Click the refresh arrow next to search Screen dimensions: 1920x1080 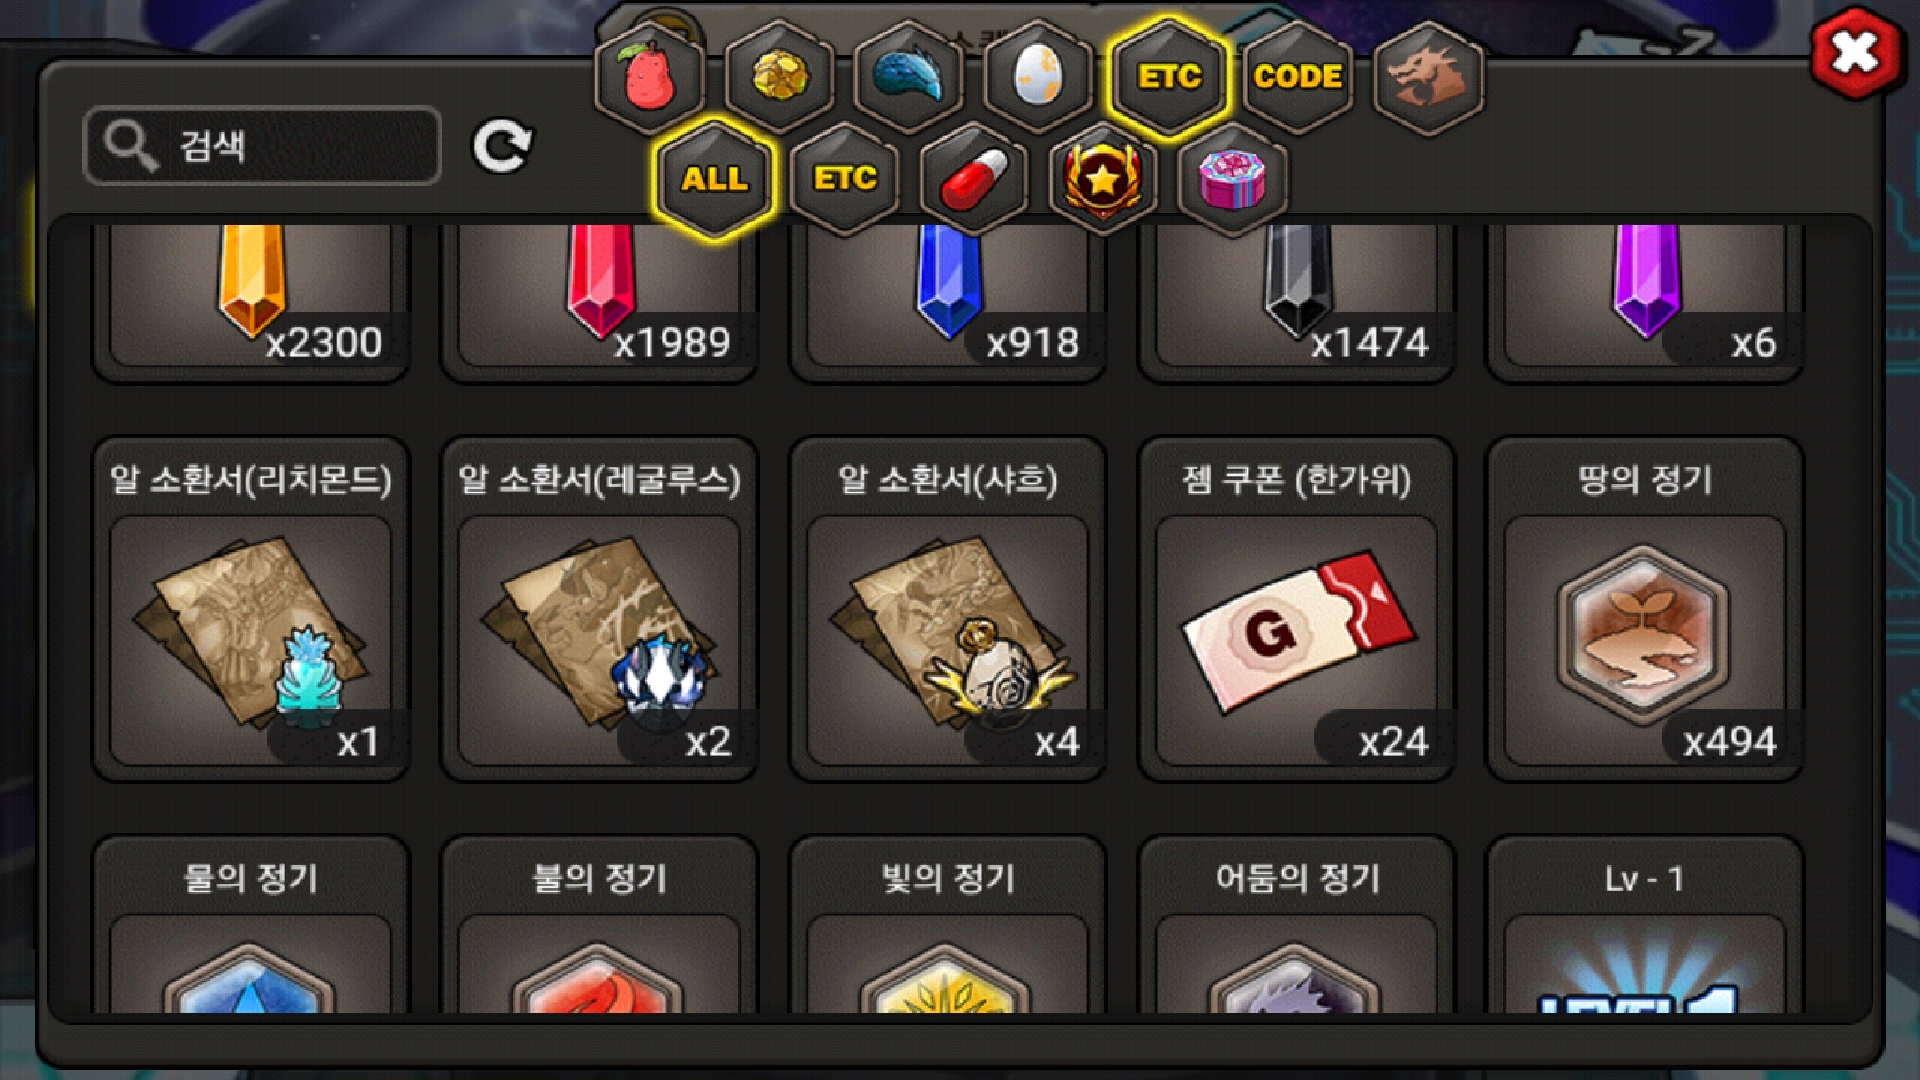click(502, 147)
